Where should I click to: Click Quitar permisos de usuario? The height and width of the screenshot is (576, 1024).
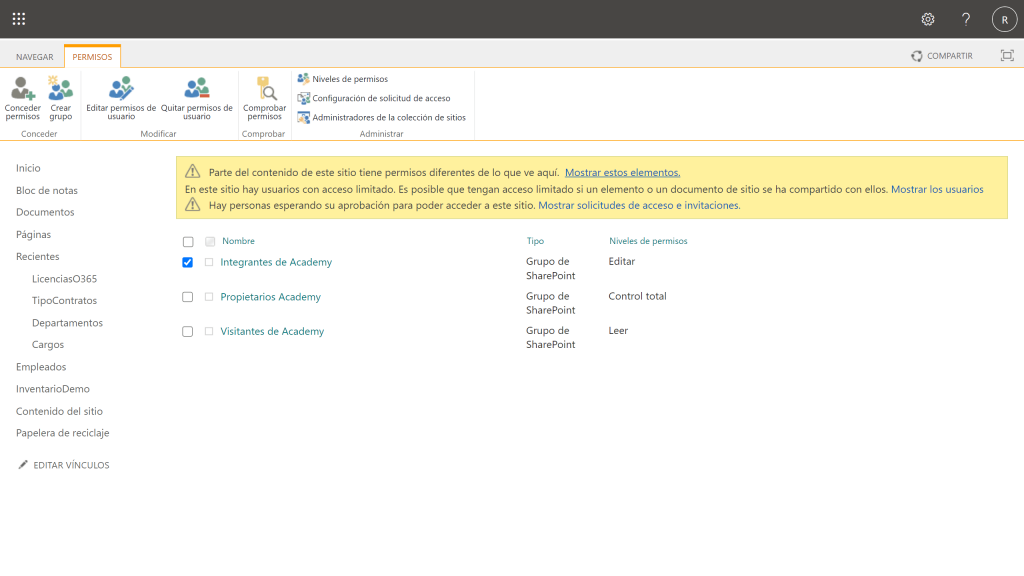pos(195,97)
